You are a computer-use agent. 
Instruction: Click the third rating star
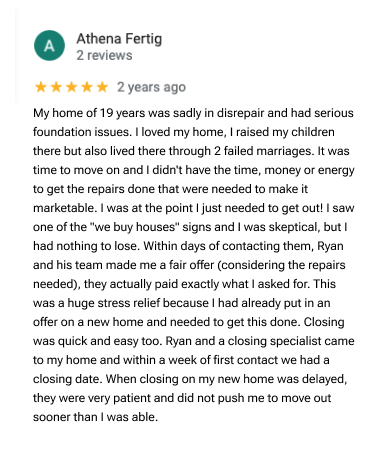pyautogui.click(x=71, y=87)
